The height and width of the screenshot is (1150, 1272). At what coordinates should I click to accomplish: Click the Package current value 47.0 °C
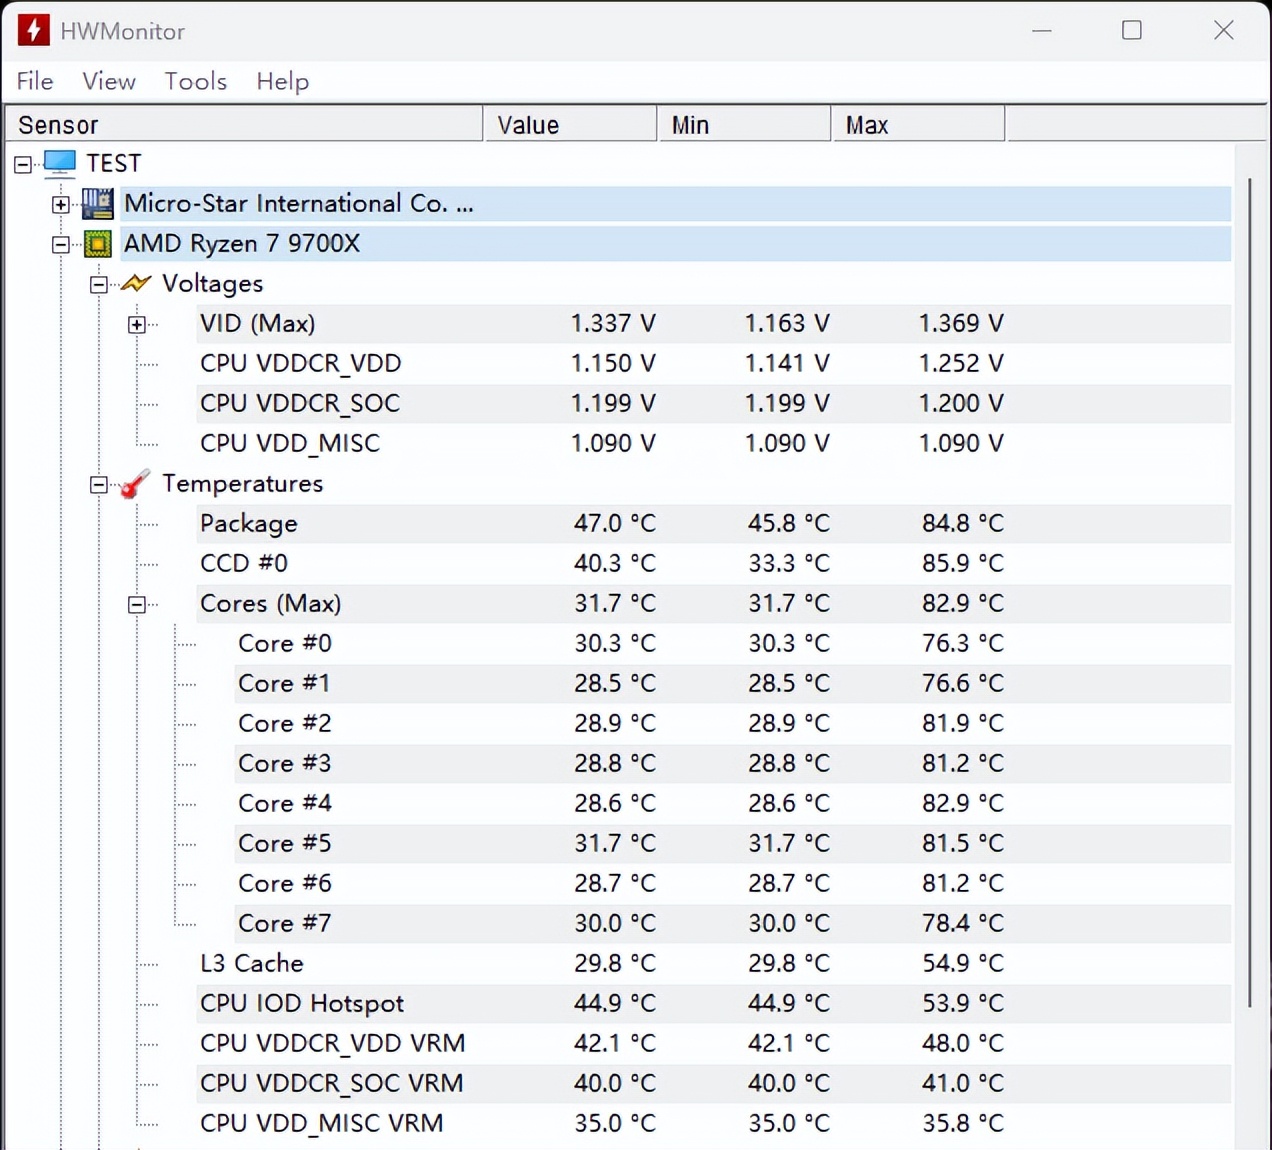(x=615, y=524)
